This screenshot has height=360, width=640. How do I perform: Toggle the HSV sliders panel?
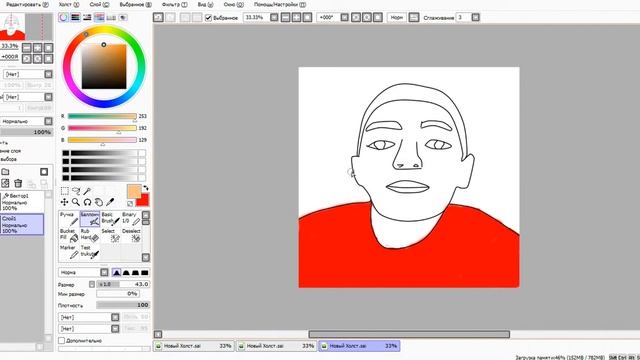click(x=87, y=17)
